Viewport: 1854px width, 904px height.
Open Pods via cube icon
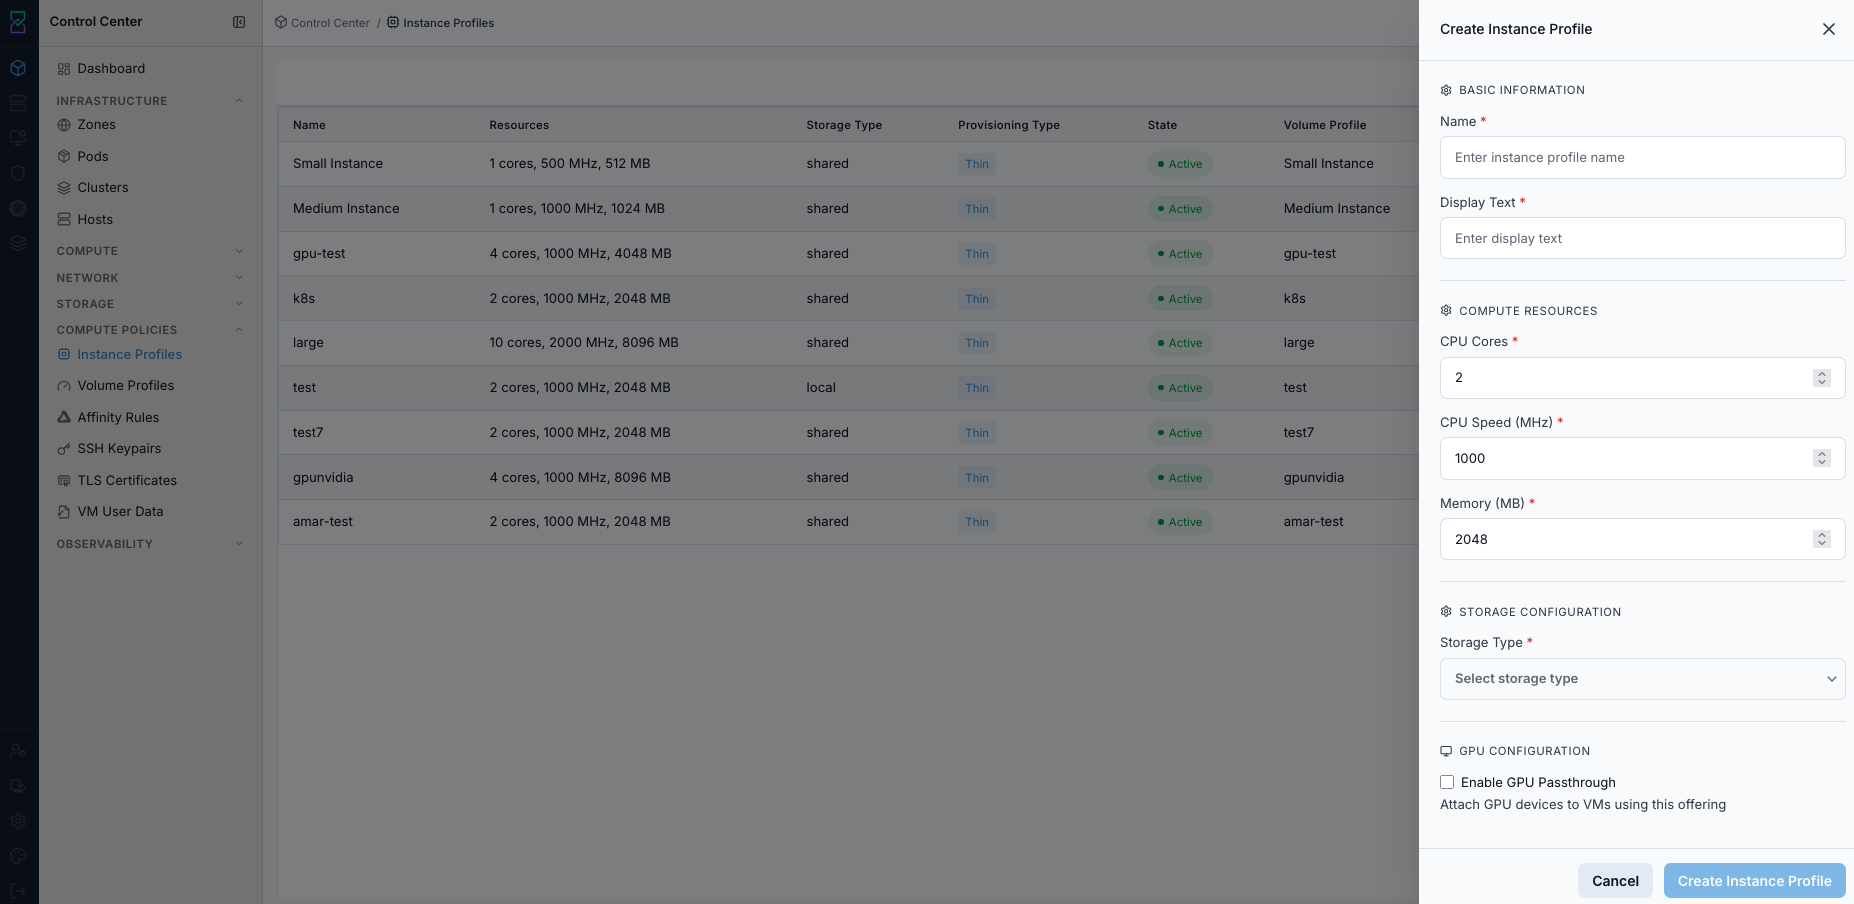click(x=64, y=156)
